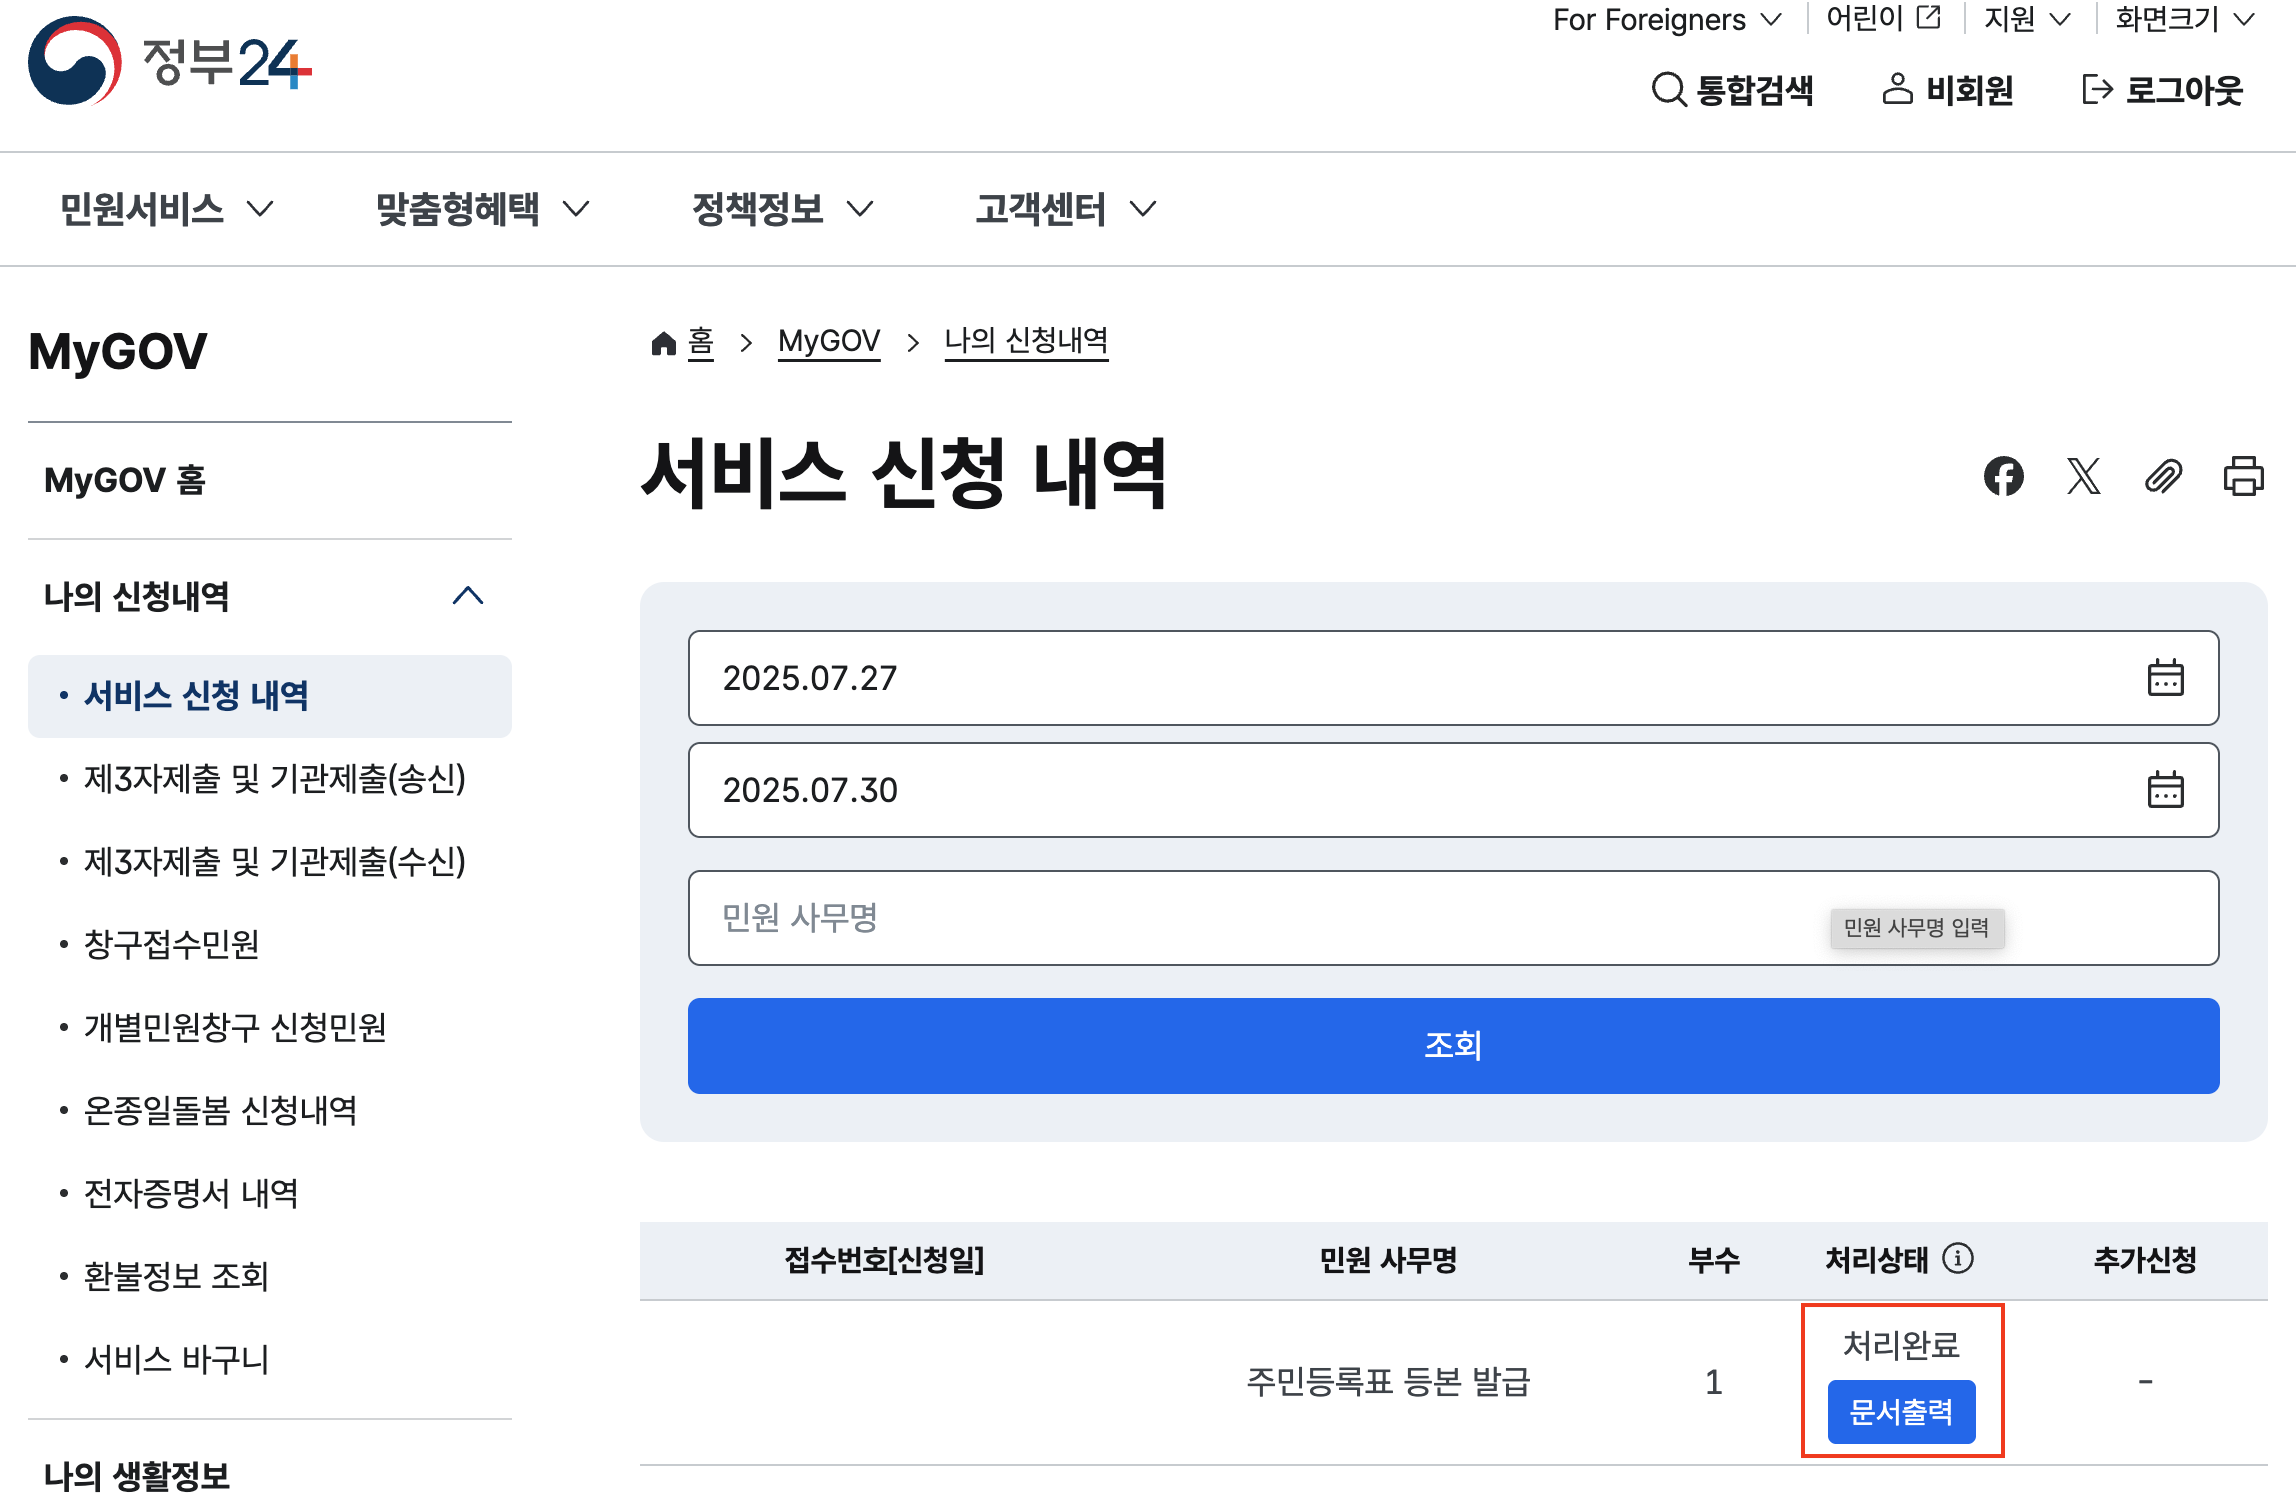Open the 화면크기 dropdown
Viewport: 2296px width, 1502px height.
2184,19
